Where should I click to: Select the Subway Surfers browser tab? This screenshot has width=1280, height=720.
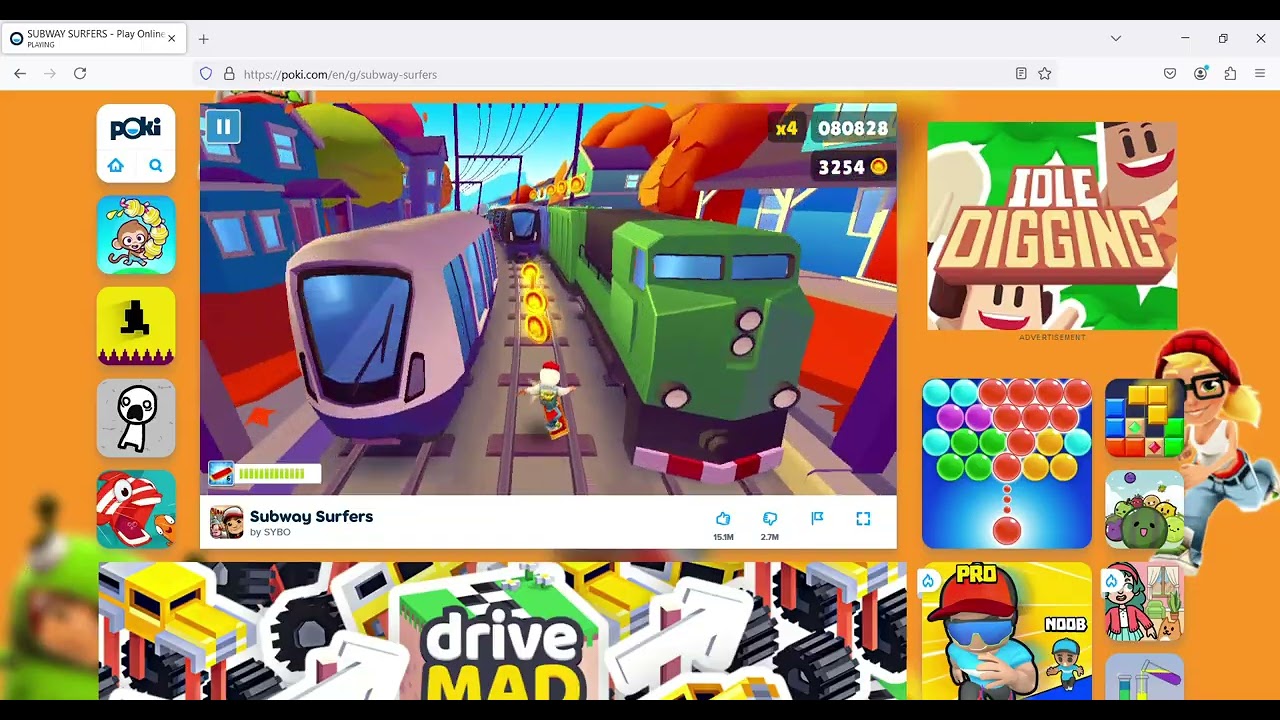[92, 38]
